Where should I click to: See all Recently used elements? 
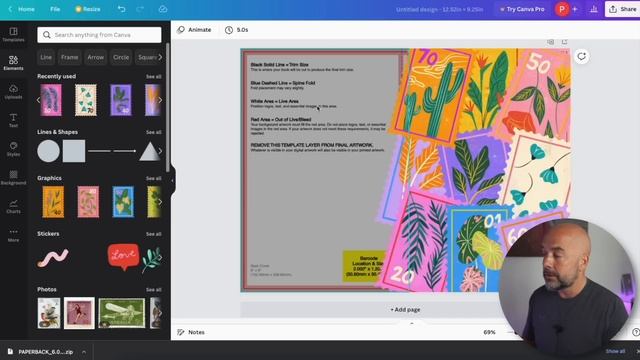point(153,76)
